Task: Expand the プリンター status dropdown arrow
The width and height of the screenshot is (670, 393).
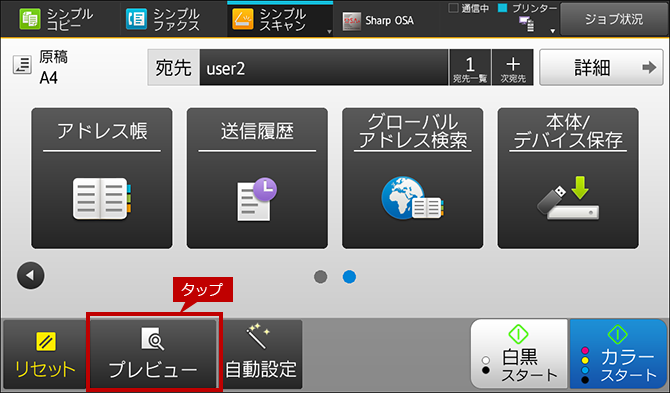Action: 552,31
